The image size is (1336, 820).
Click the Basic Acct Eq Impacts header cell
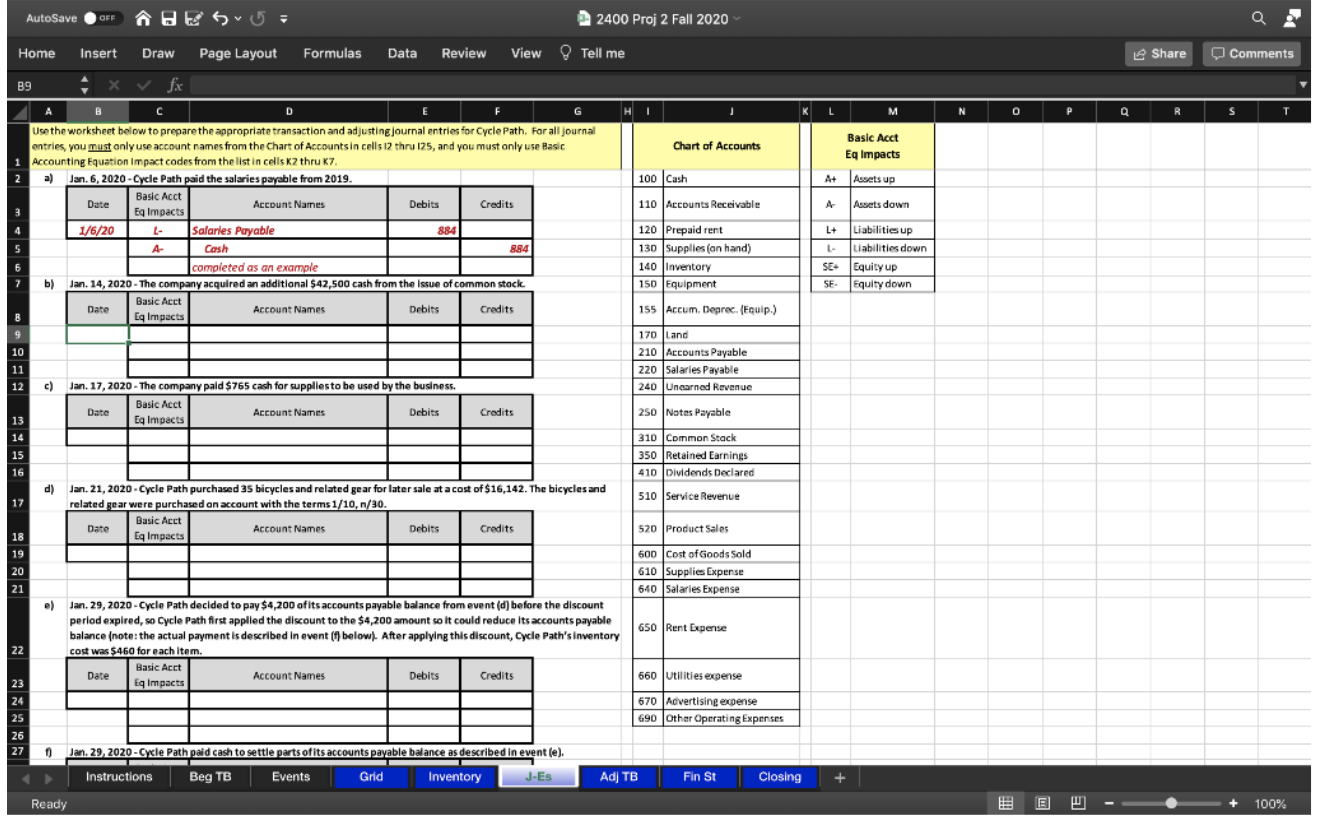(x=873, y=146)
